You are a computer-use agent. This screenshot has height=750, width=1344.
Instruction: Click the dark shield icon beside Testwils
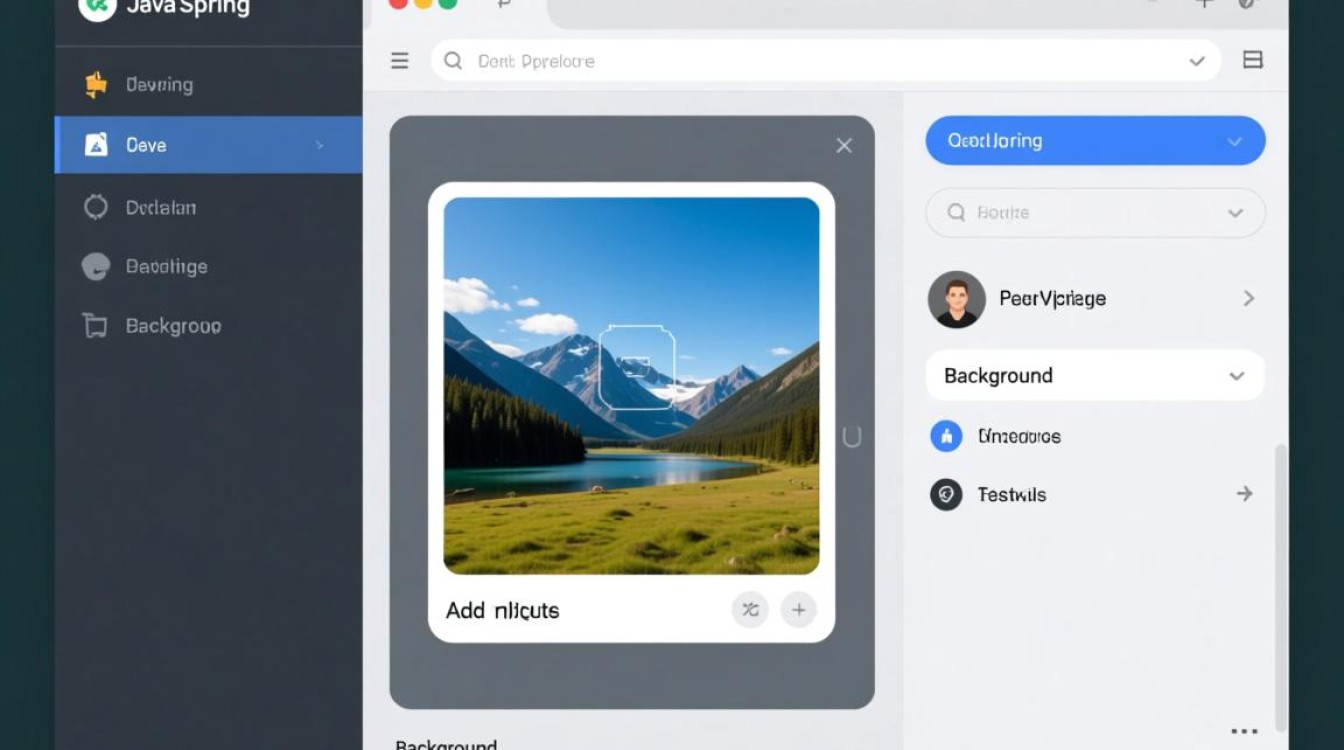point(946,494)
